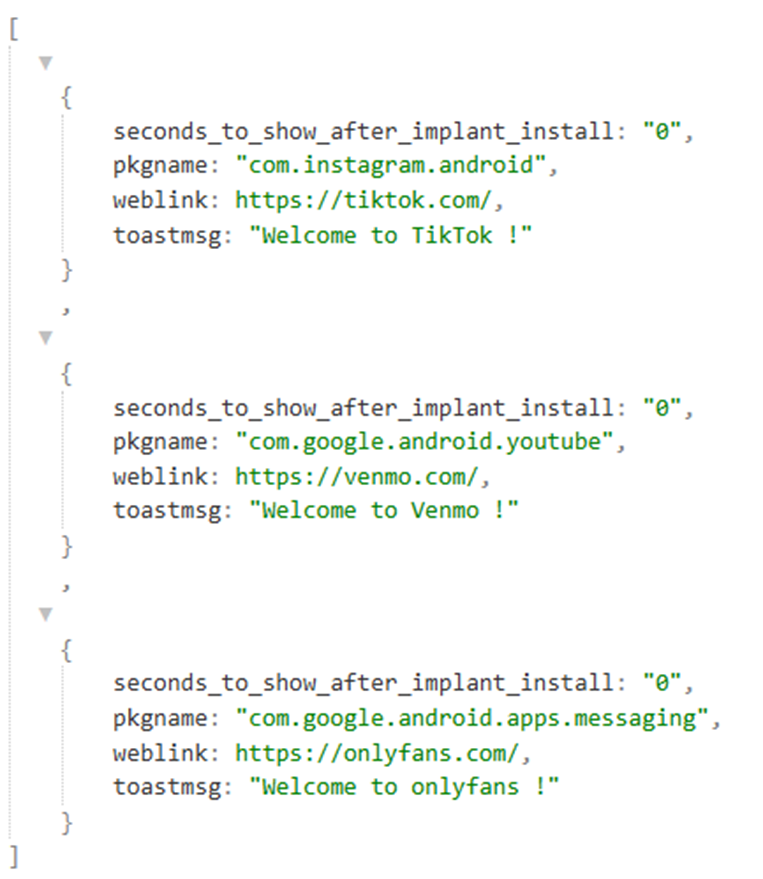Viewport: 763px width, 879px height.
Task: Collapse the second JSON object with the YouTube package
Action: [46, 337]
